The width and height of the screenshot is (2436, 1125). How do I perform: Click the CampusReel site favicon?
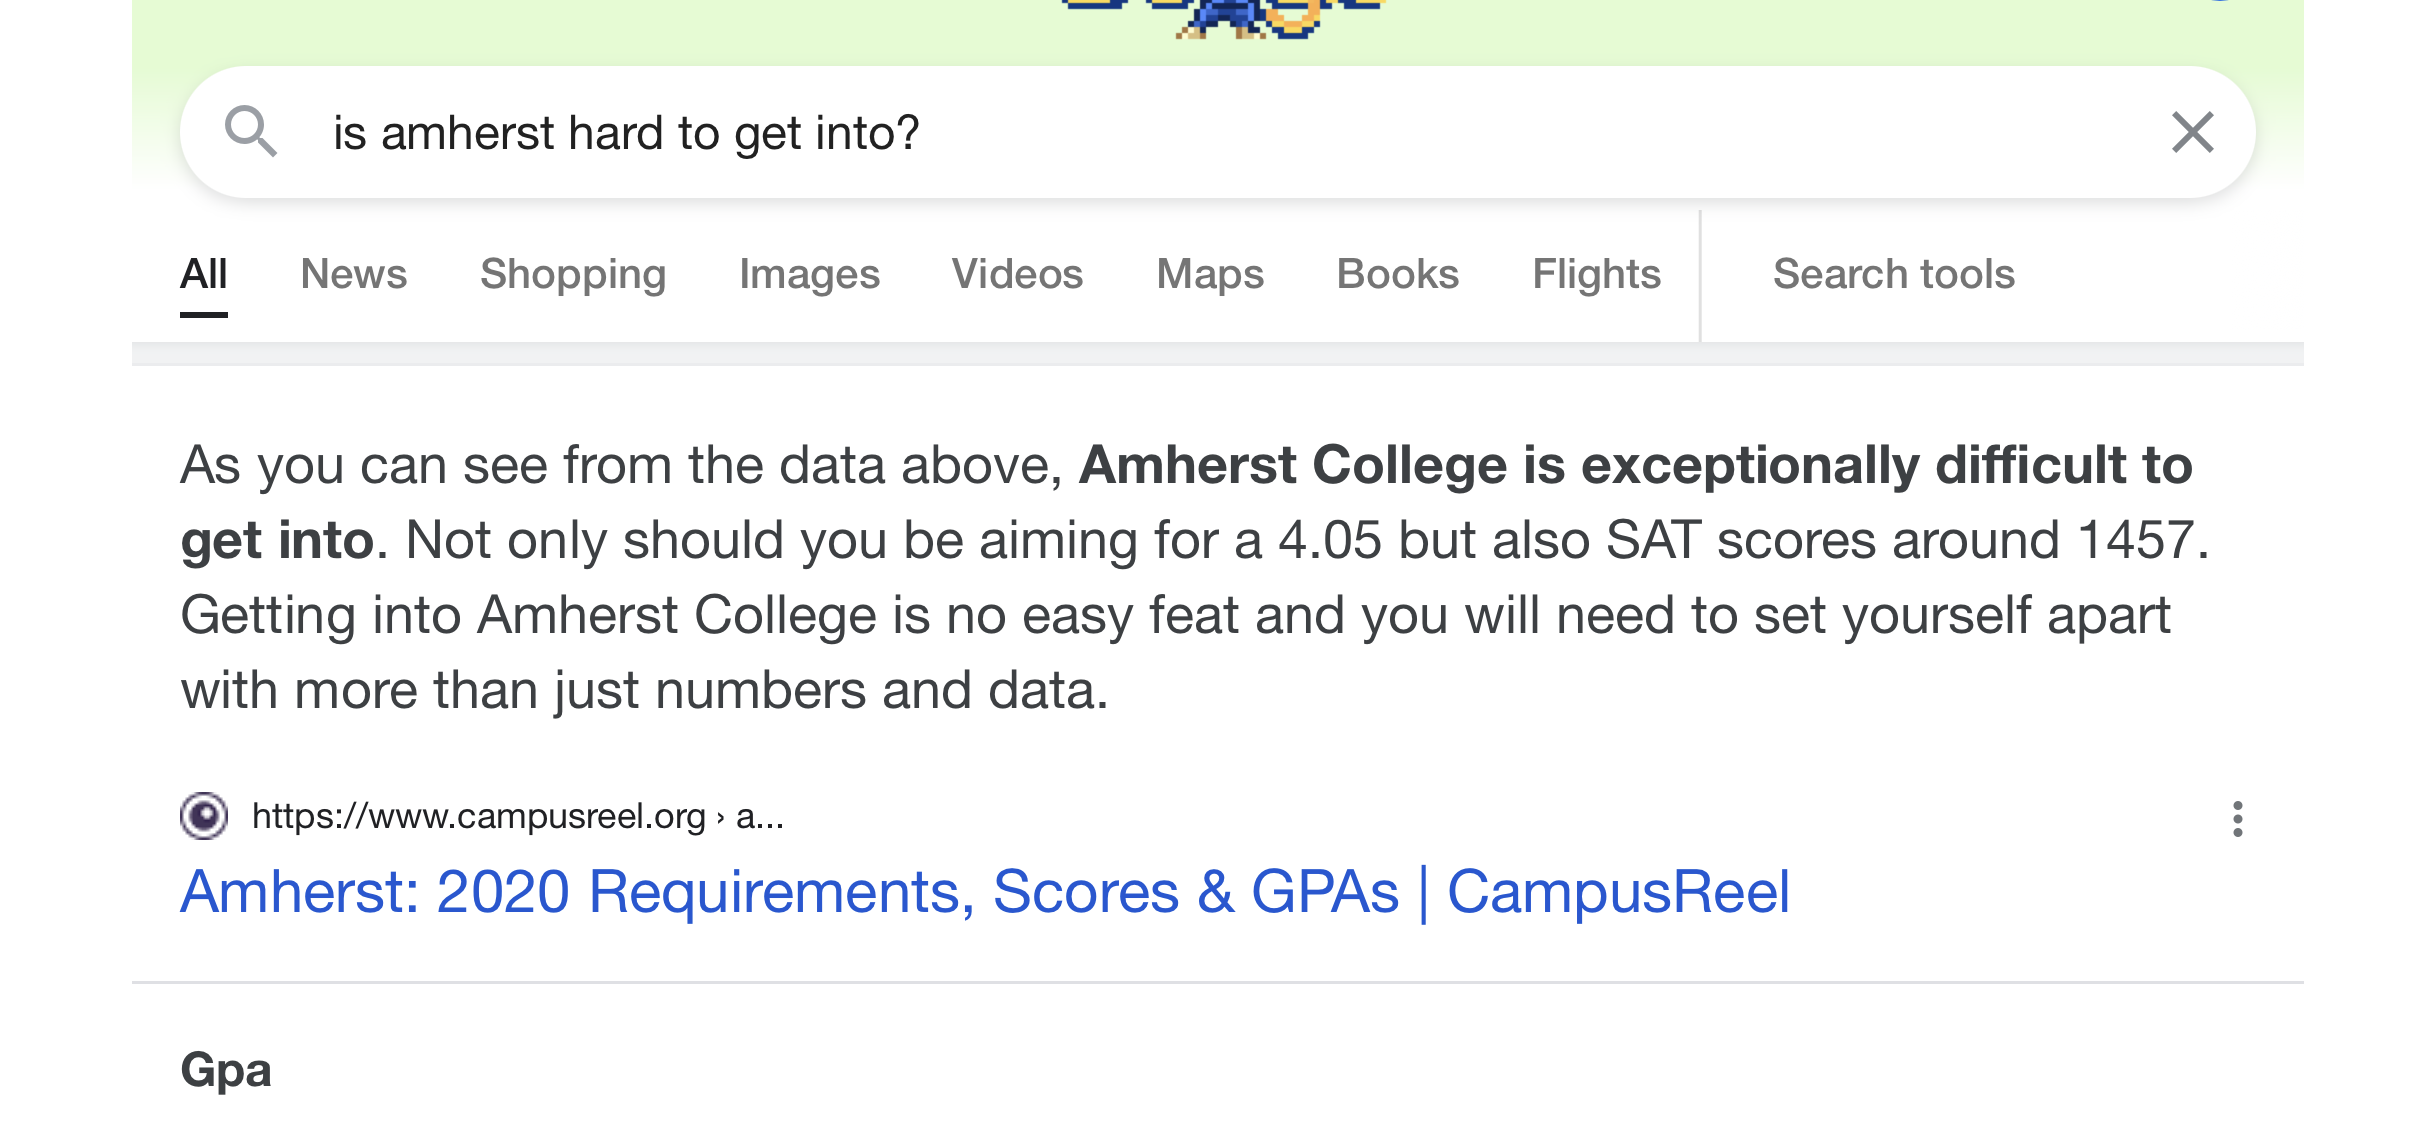coord(204,816)
